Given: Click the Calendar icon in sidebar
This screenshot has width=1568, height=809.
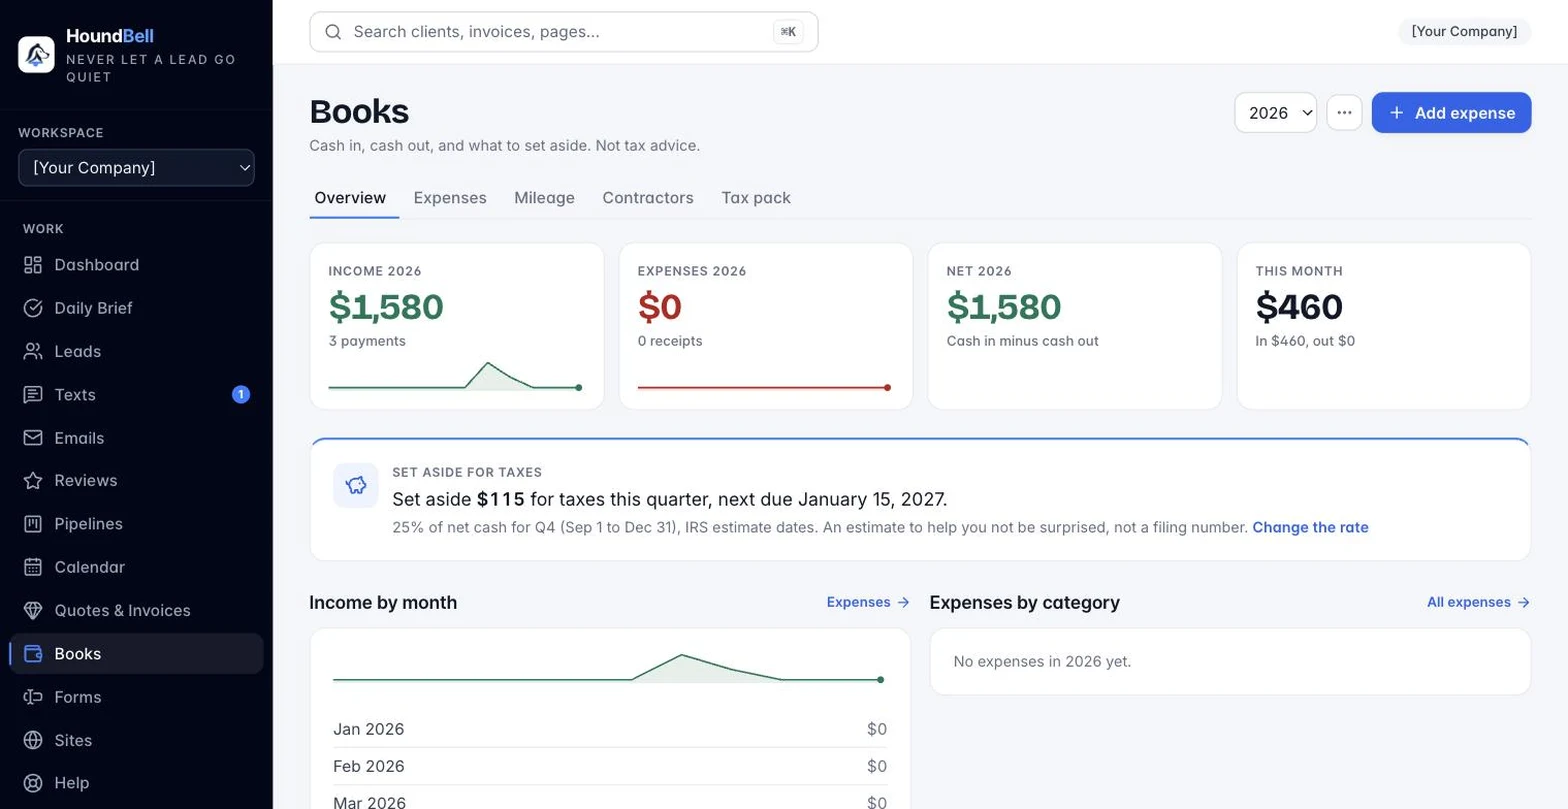Looking at the screenshot, I should (x=33, y=567).
